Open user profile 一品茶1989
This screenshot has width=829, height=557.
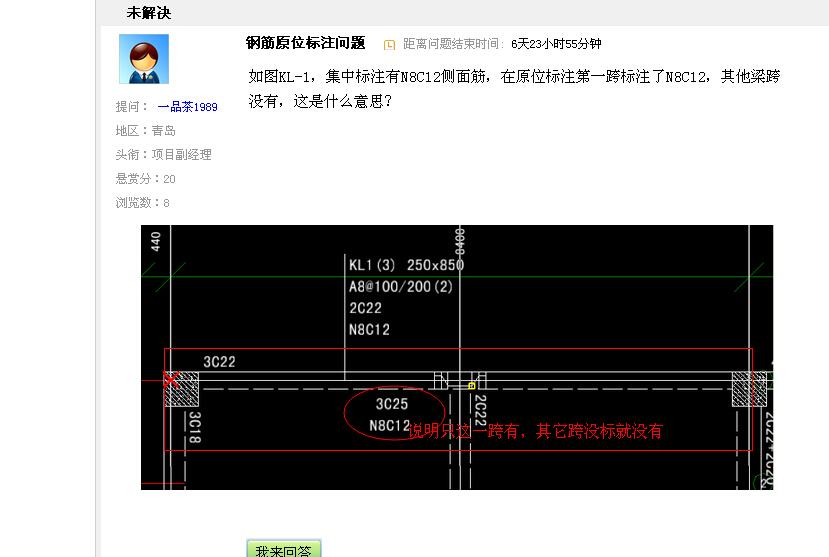tap(187, 107)
